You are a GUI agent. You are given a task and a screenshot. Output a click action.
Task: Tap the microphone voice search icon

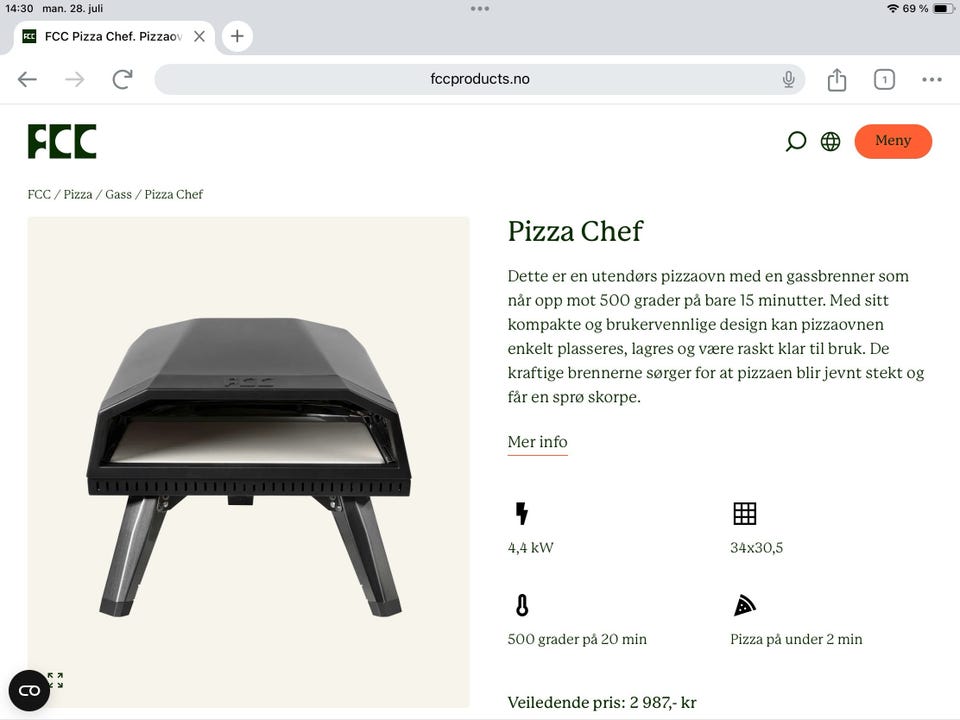coord(788,80)
